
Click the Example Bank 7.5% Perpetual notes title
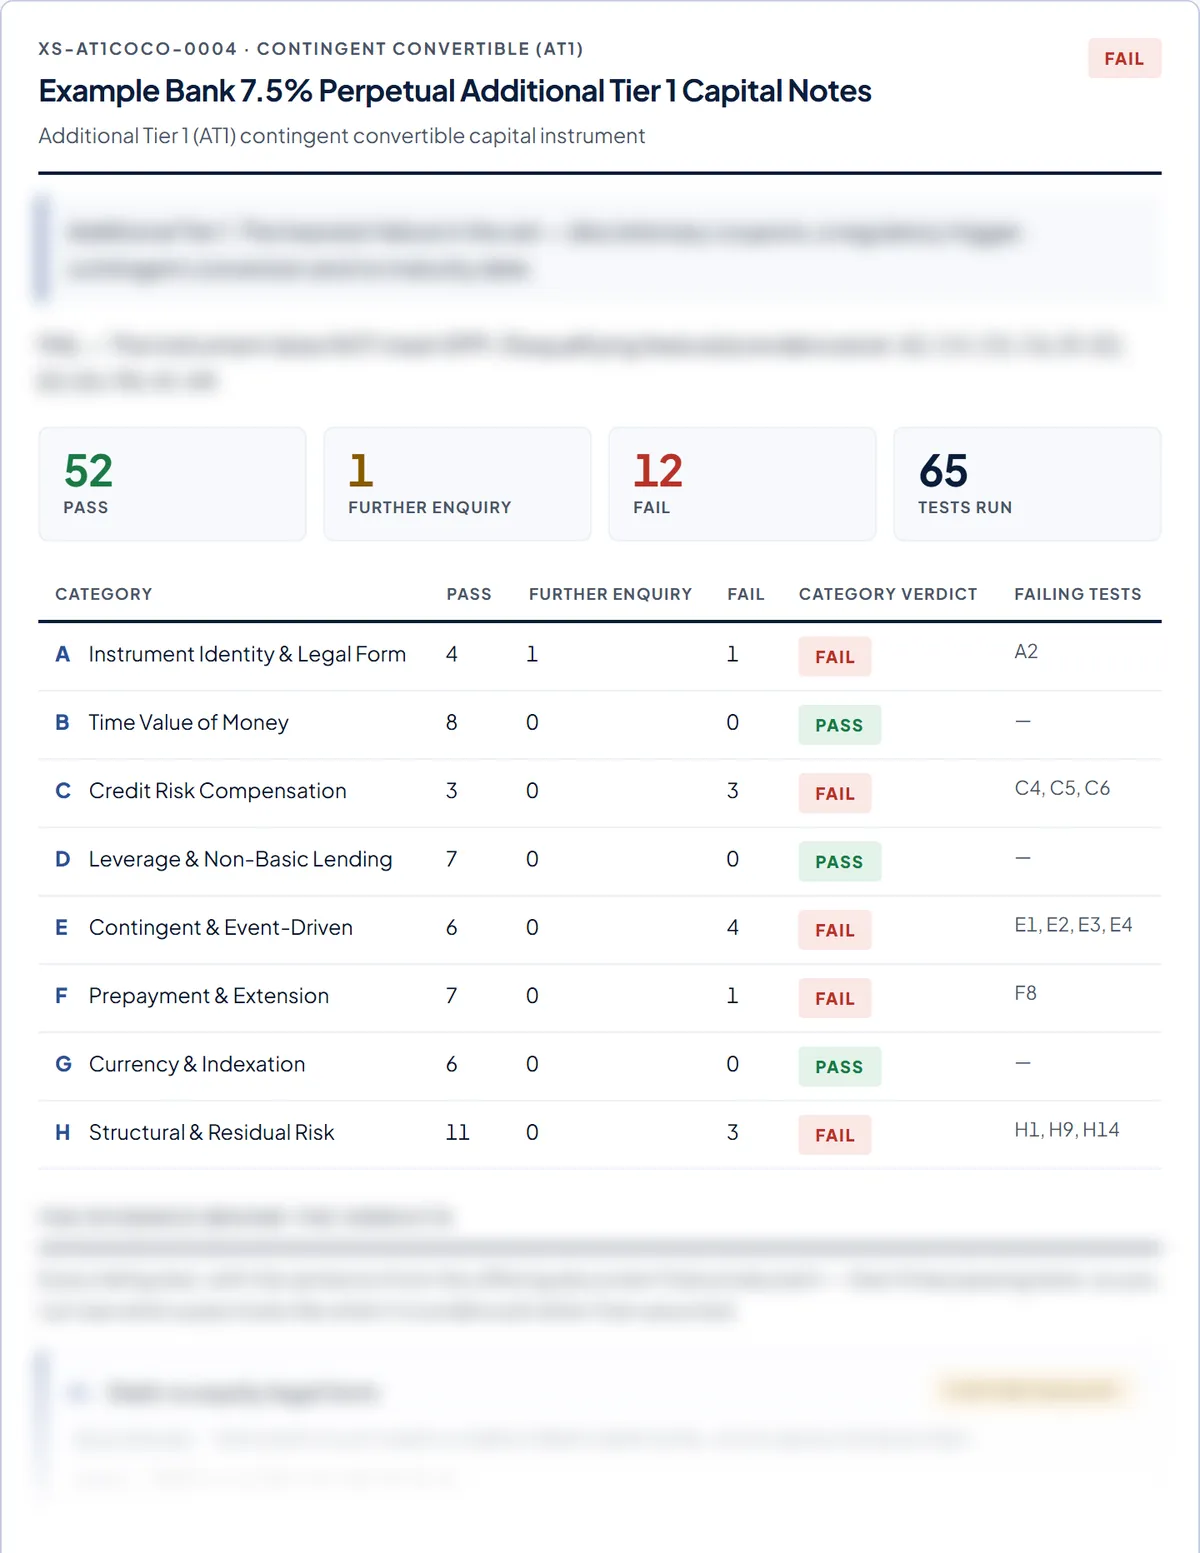[455, 91]
